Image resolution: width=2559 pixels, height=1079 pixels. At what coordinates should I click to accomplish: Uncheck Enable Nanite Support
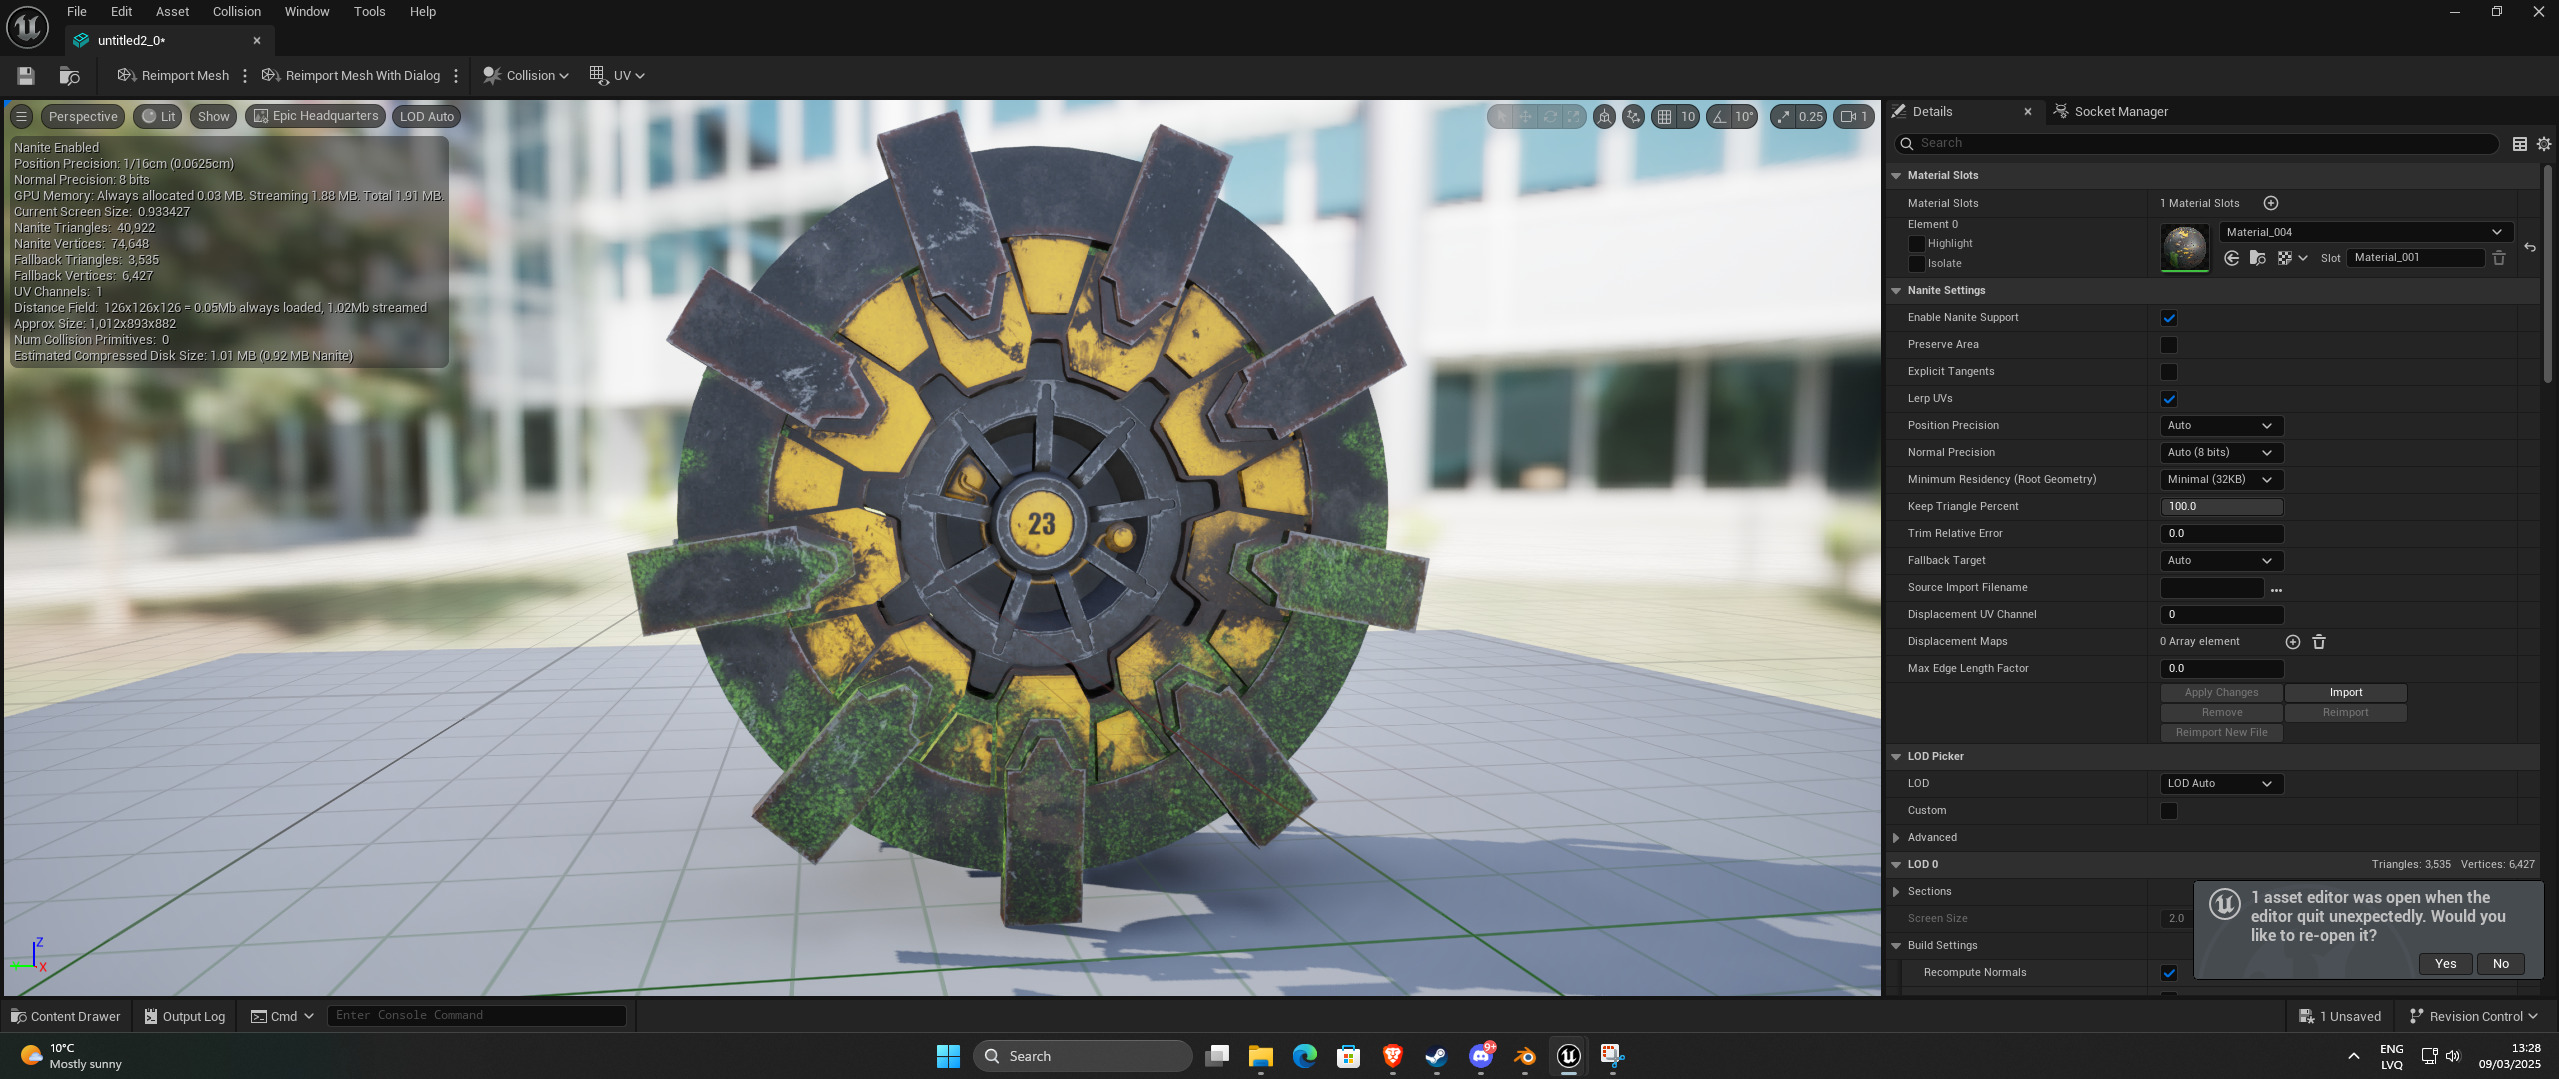2169,318
